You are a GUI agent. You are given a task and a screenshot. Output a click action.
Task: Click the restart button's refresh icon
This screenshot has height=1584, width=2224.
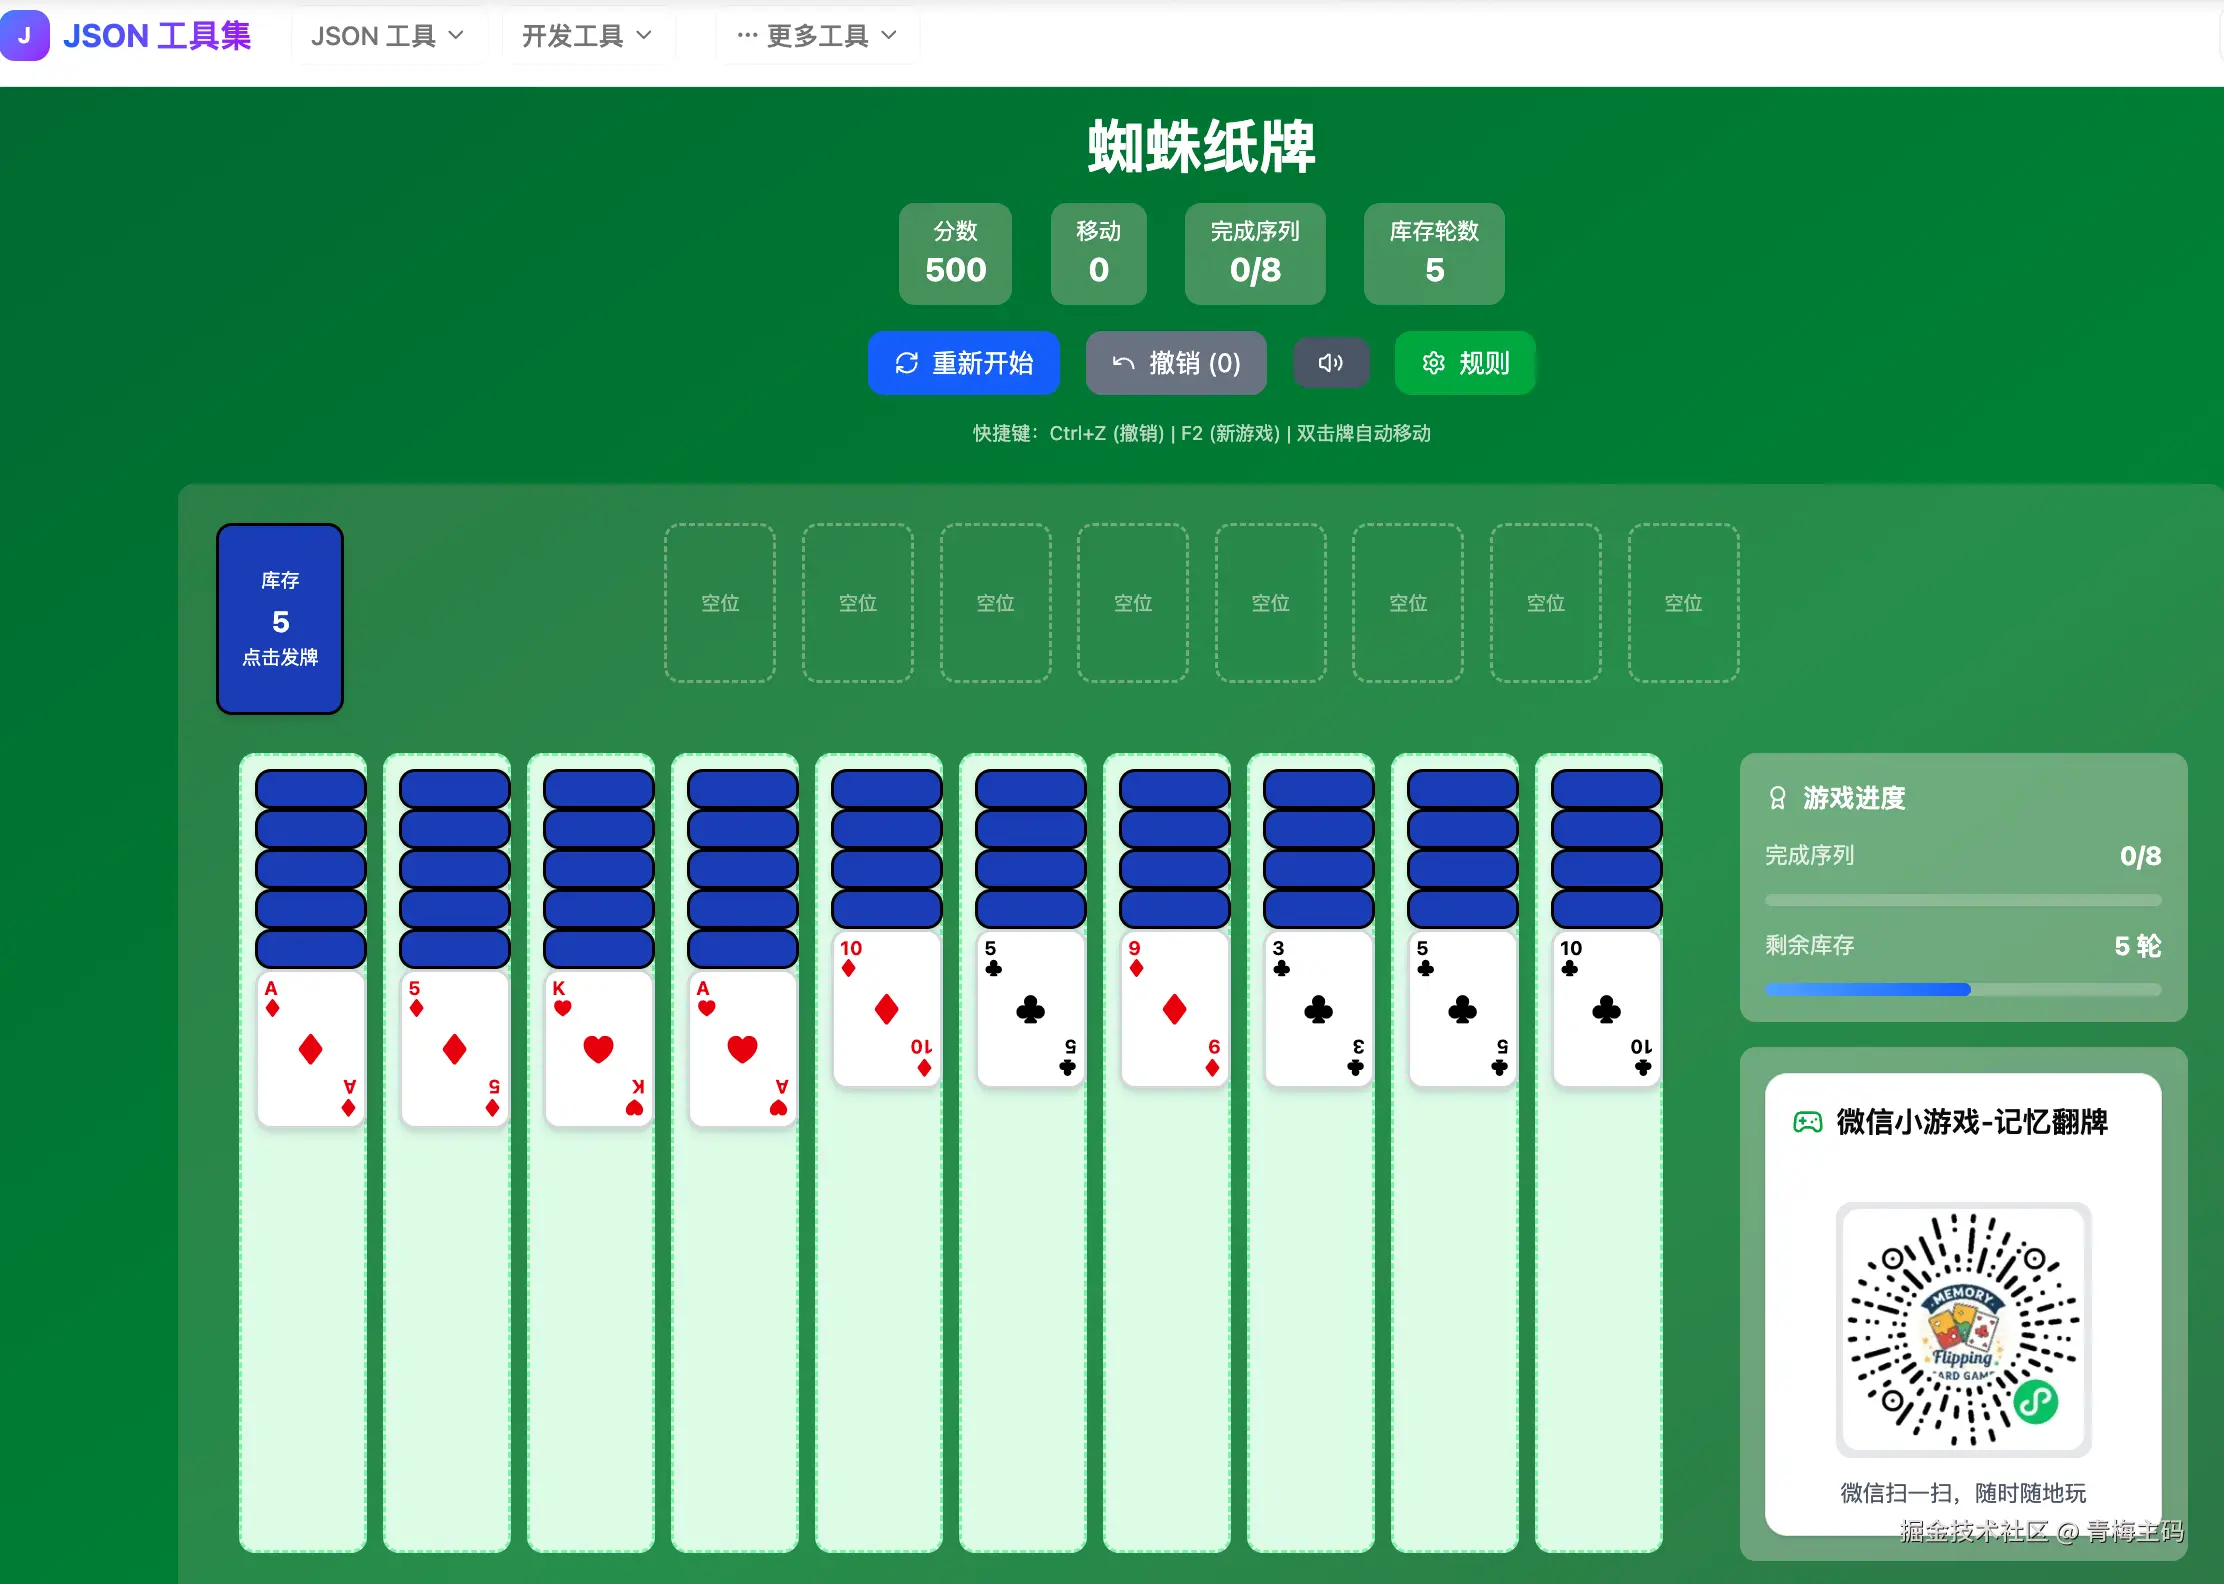click(906, 363)
